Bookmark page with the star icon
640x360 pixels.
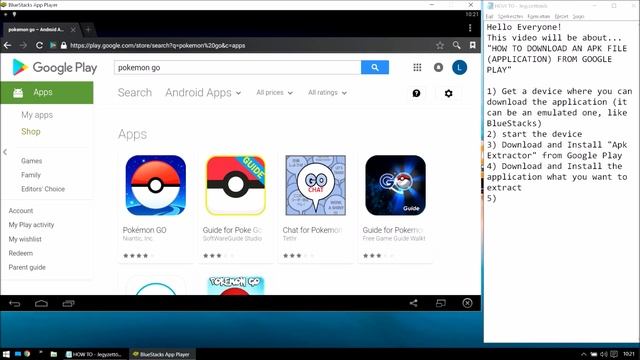pos(440,45)
